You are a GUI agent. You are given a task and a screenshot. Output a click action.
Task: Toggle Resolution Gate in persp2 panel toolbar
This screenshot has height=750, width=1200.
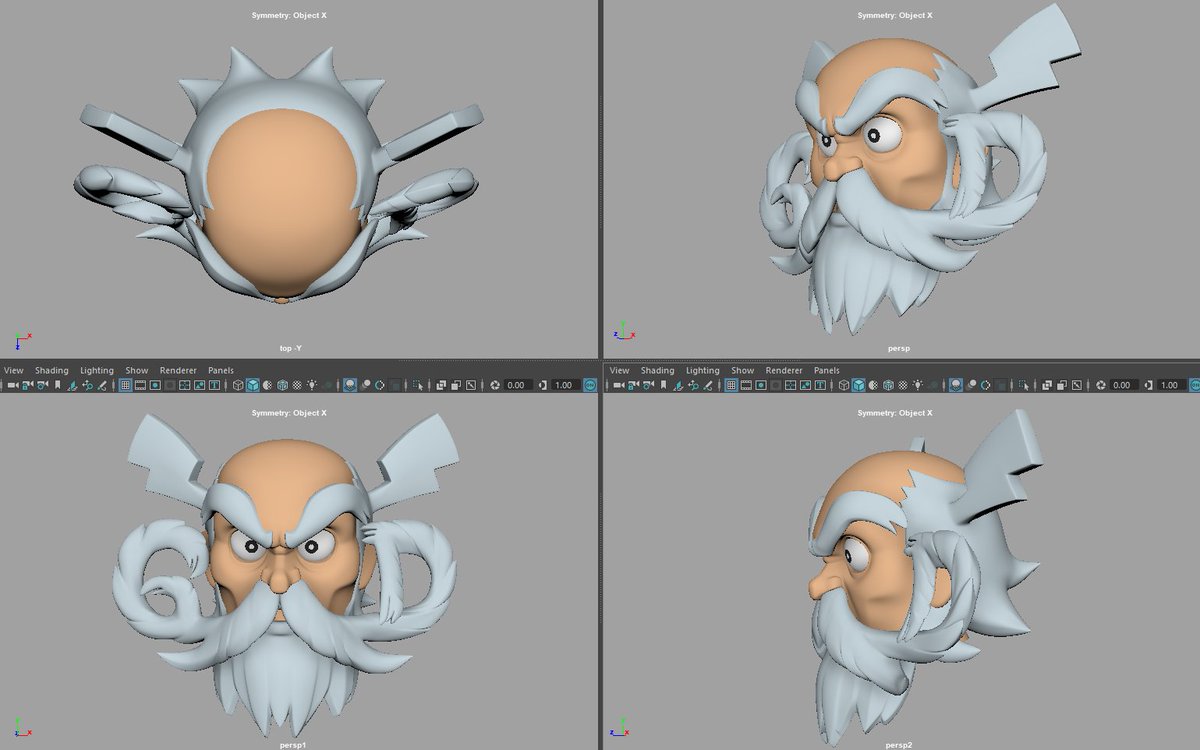point(760,385)
